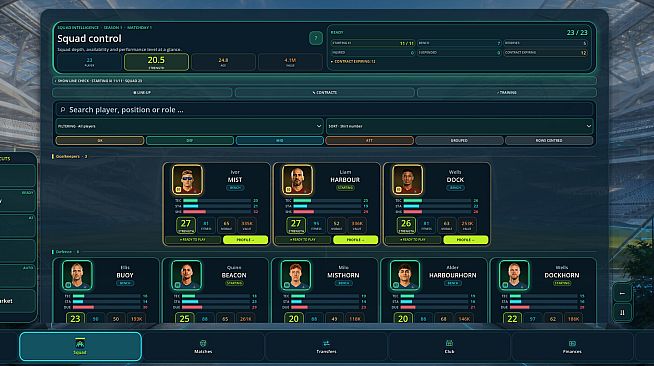654x366 pixels.
Task: Click the Harbourhorn player portrait
Action: pyautogui.click(x=405, y=275)
